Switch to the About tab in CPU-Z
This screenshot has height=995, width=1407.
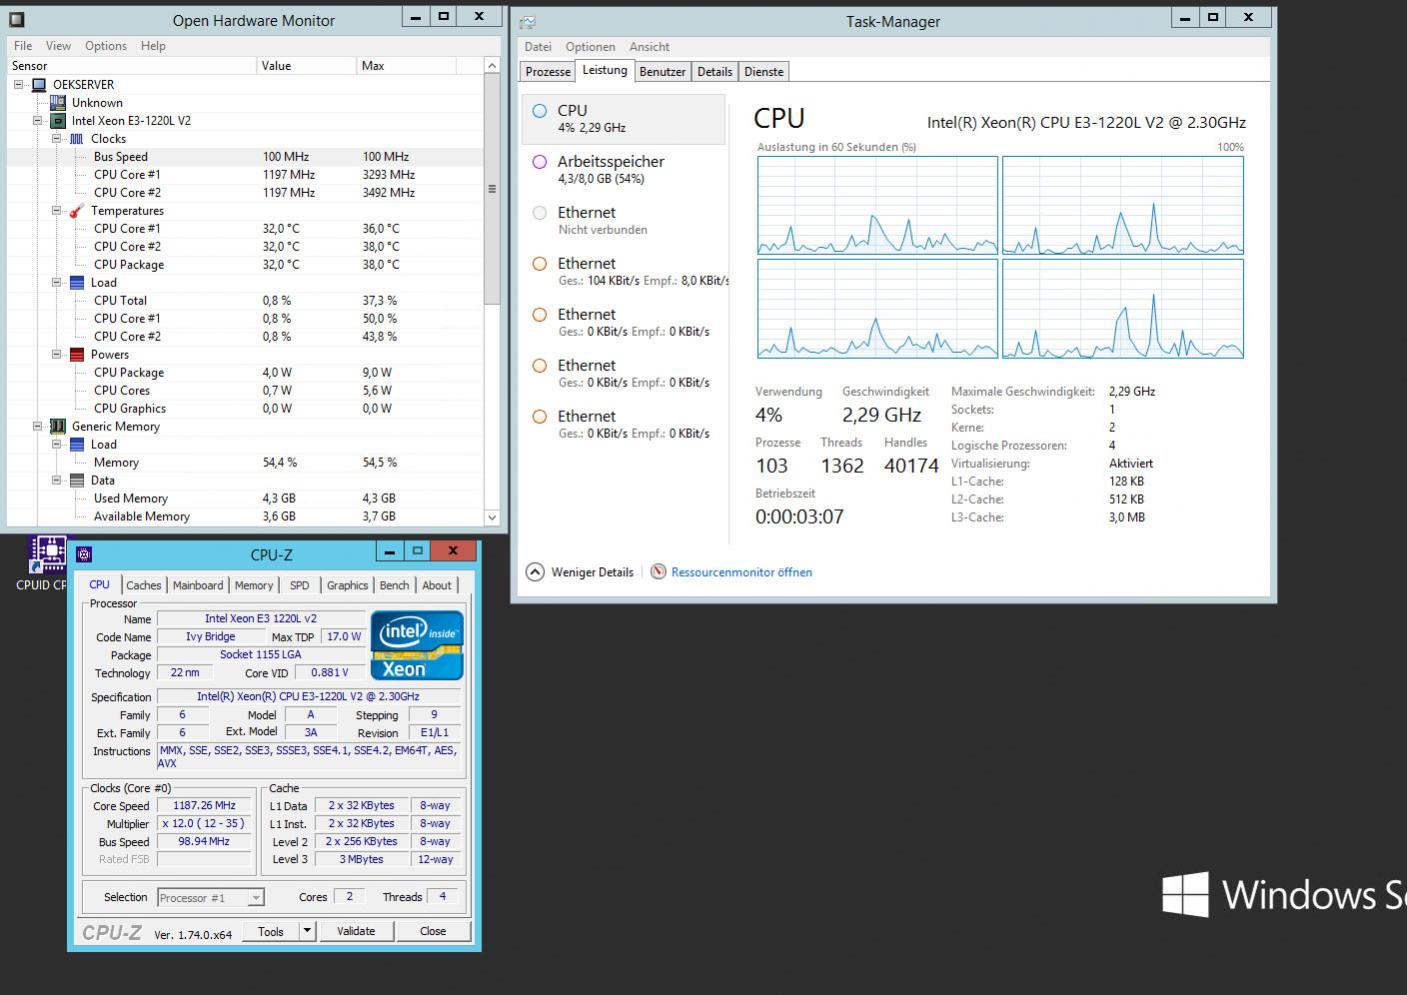[x=436, y=586]
